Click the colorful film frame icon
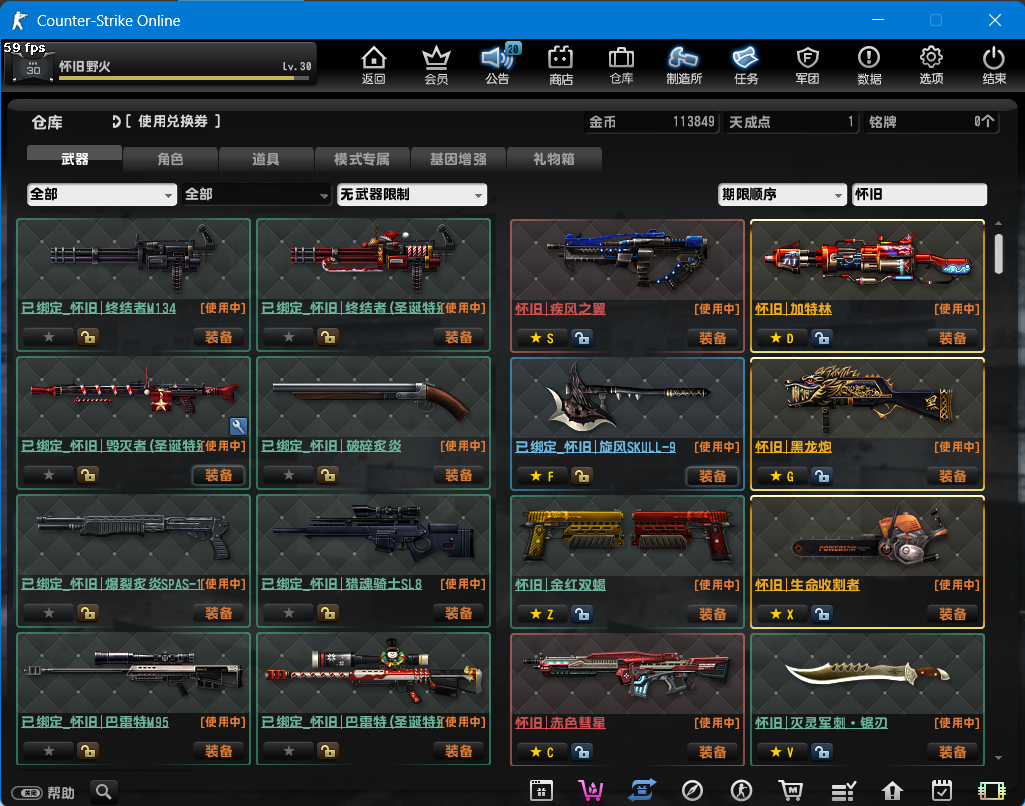 point(992,790)
